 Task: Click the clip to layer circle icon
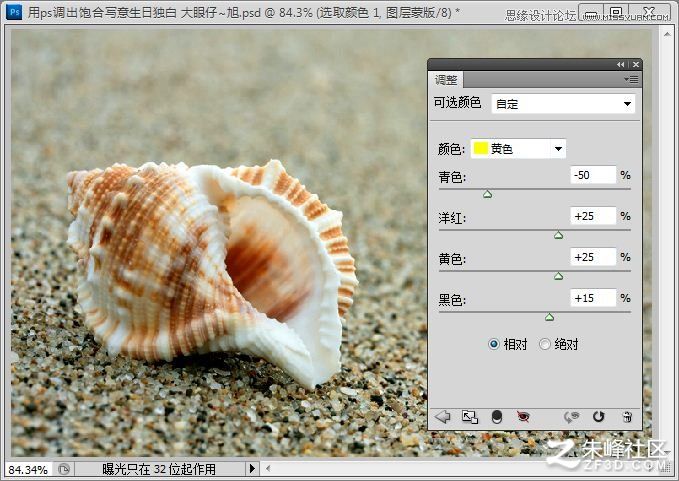[x=497, y=417]
